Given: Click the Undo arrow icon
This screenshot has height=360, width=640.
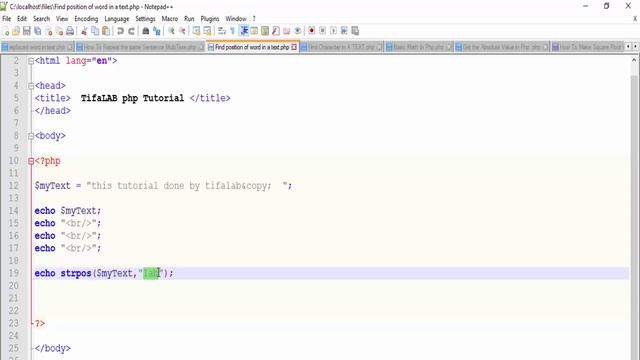Looking at the screenshot, I should [x=120, y=31].
